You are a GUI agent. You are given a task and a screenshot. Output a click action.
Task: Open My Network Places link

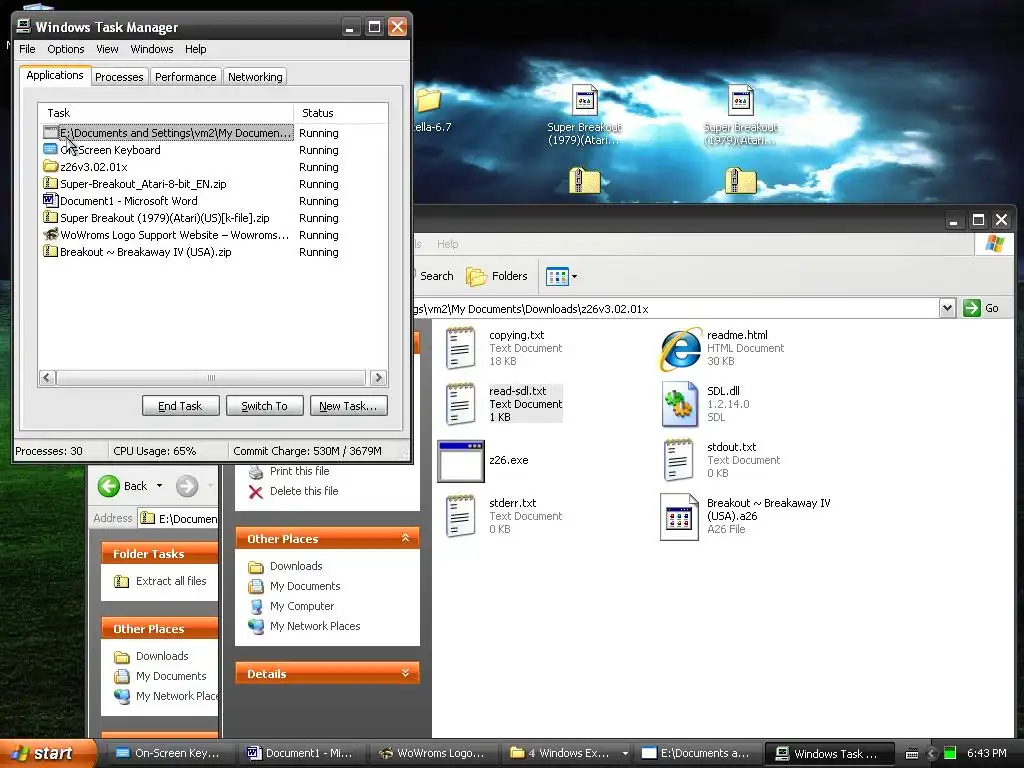click(315, 626)
